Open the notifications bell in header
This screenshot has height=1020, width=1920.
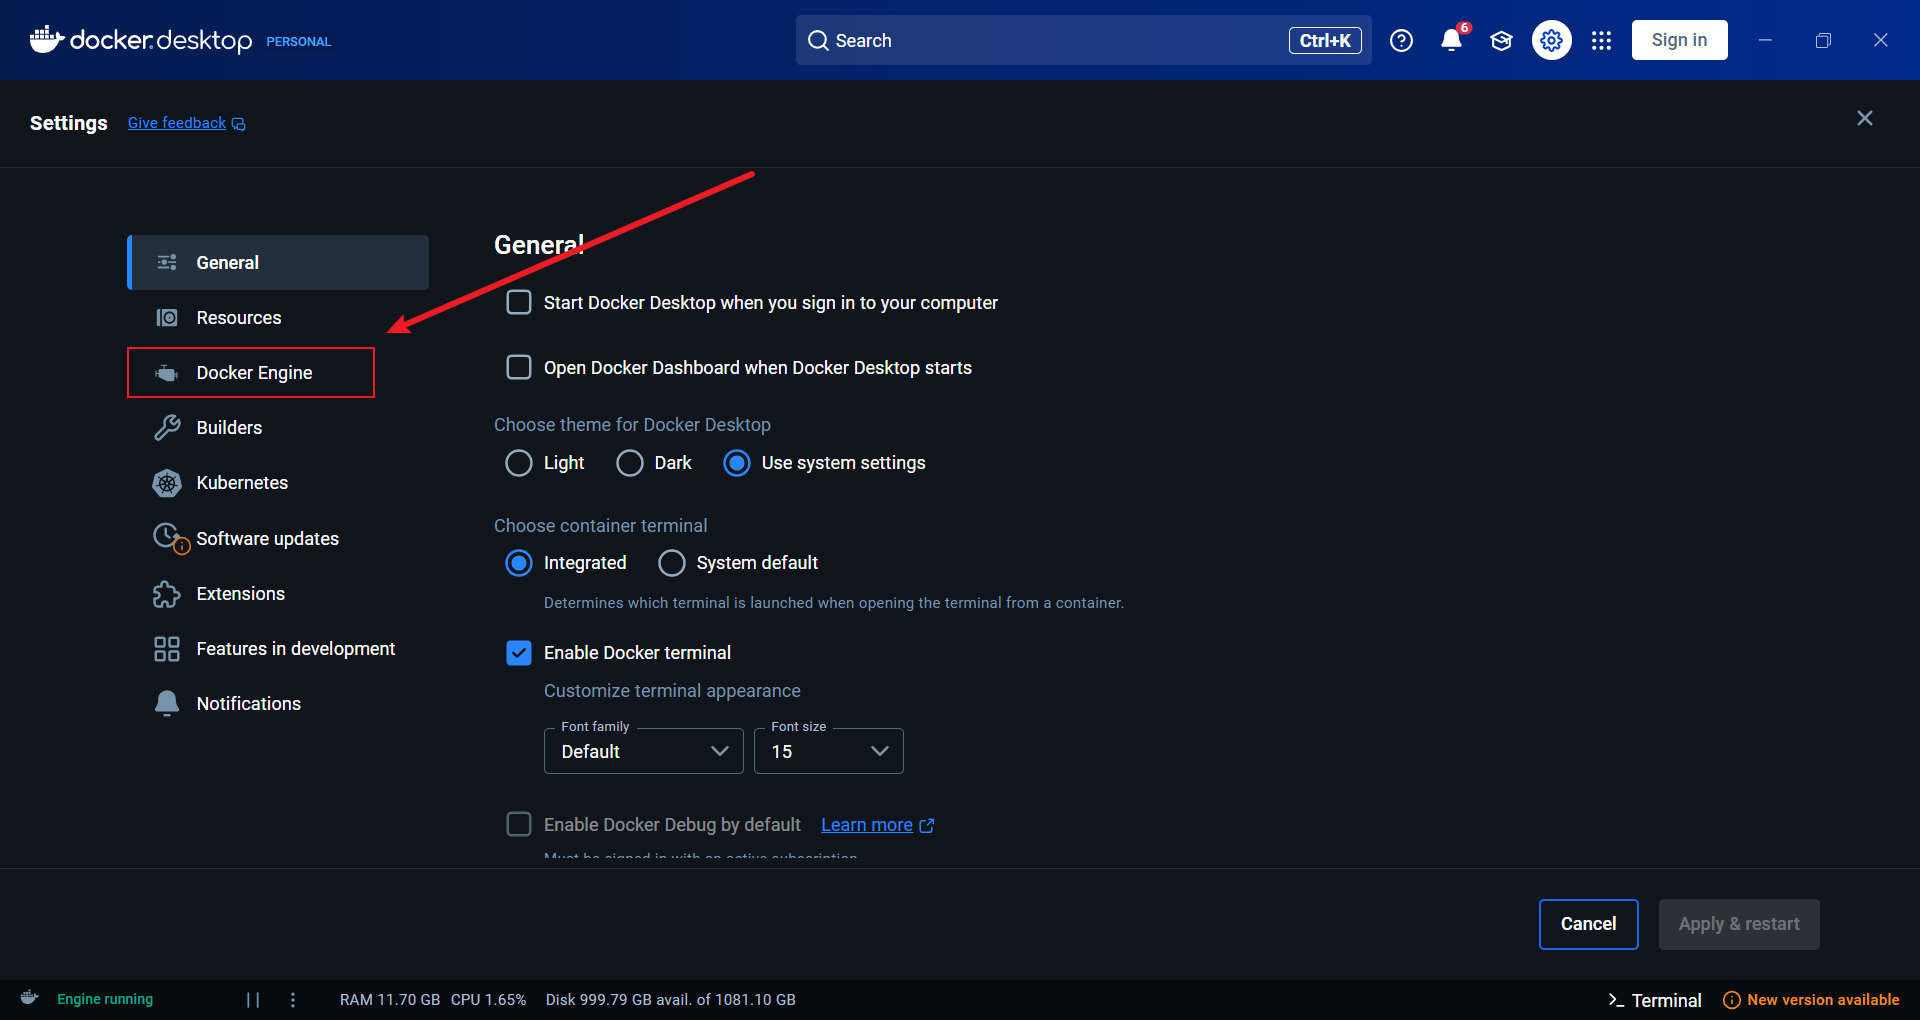point(1451,40)
